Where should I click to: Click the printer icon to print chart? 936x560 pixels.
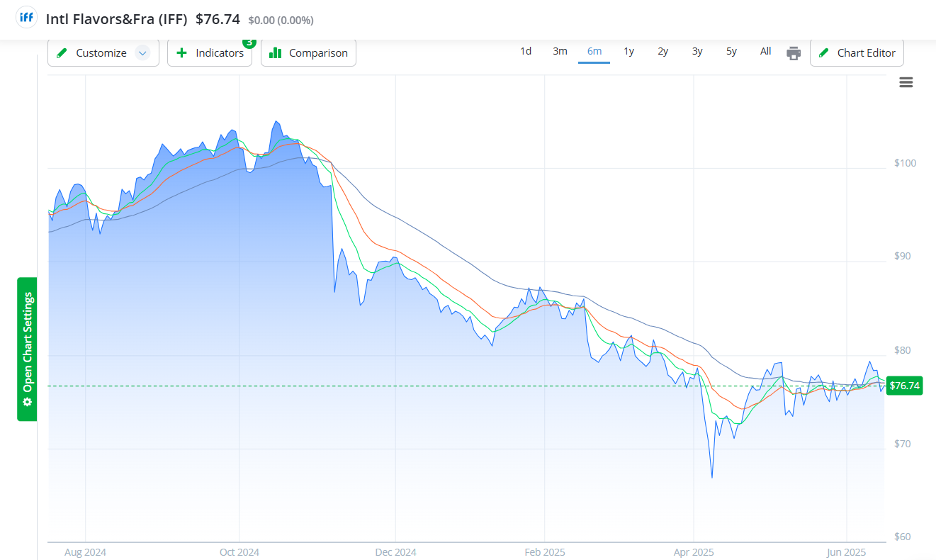click(x=793, y=53)
